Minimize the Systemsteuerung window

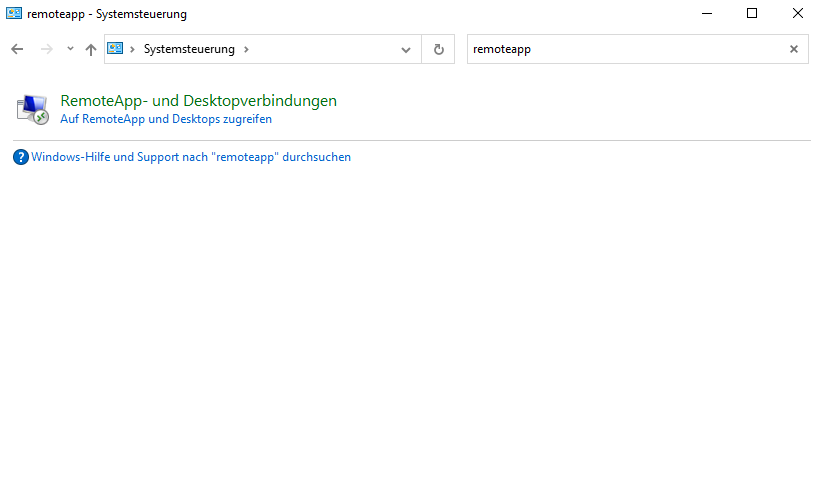pos(707,14)
